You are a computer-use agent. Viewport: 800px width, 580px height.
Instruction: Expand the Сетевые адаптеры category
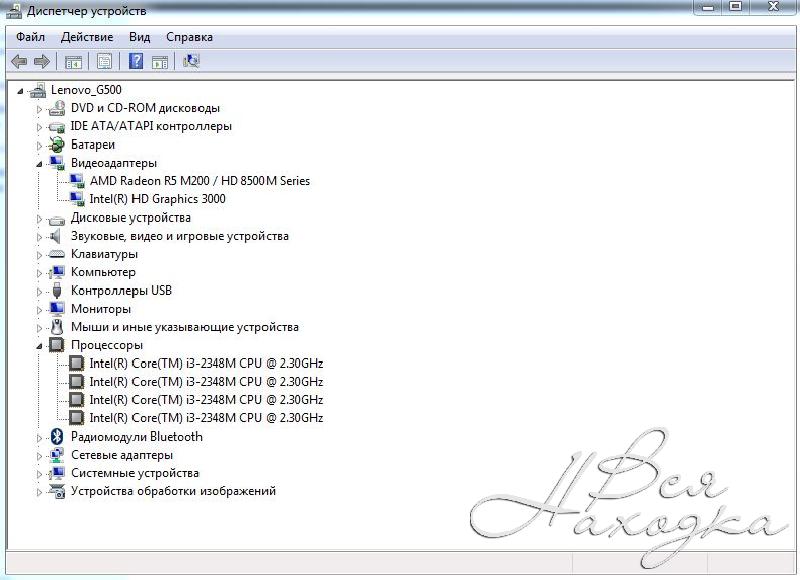[40, 455]
